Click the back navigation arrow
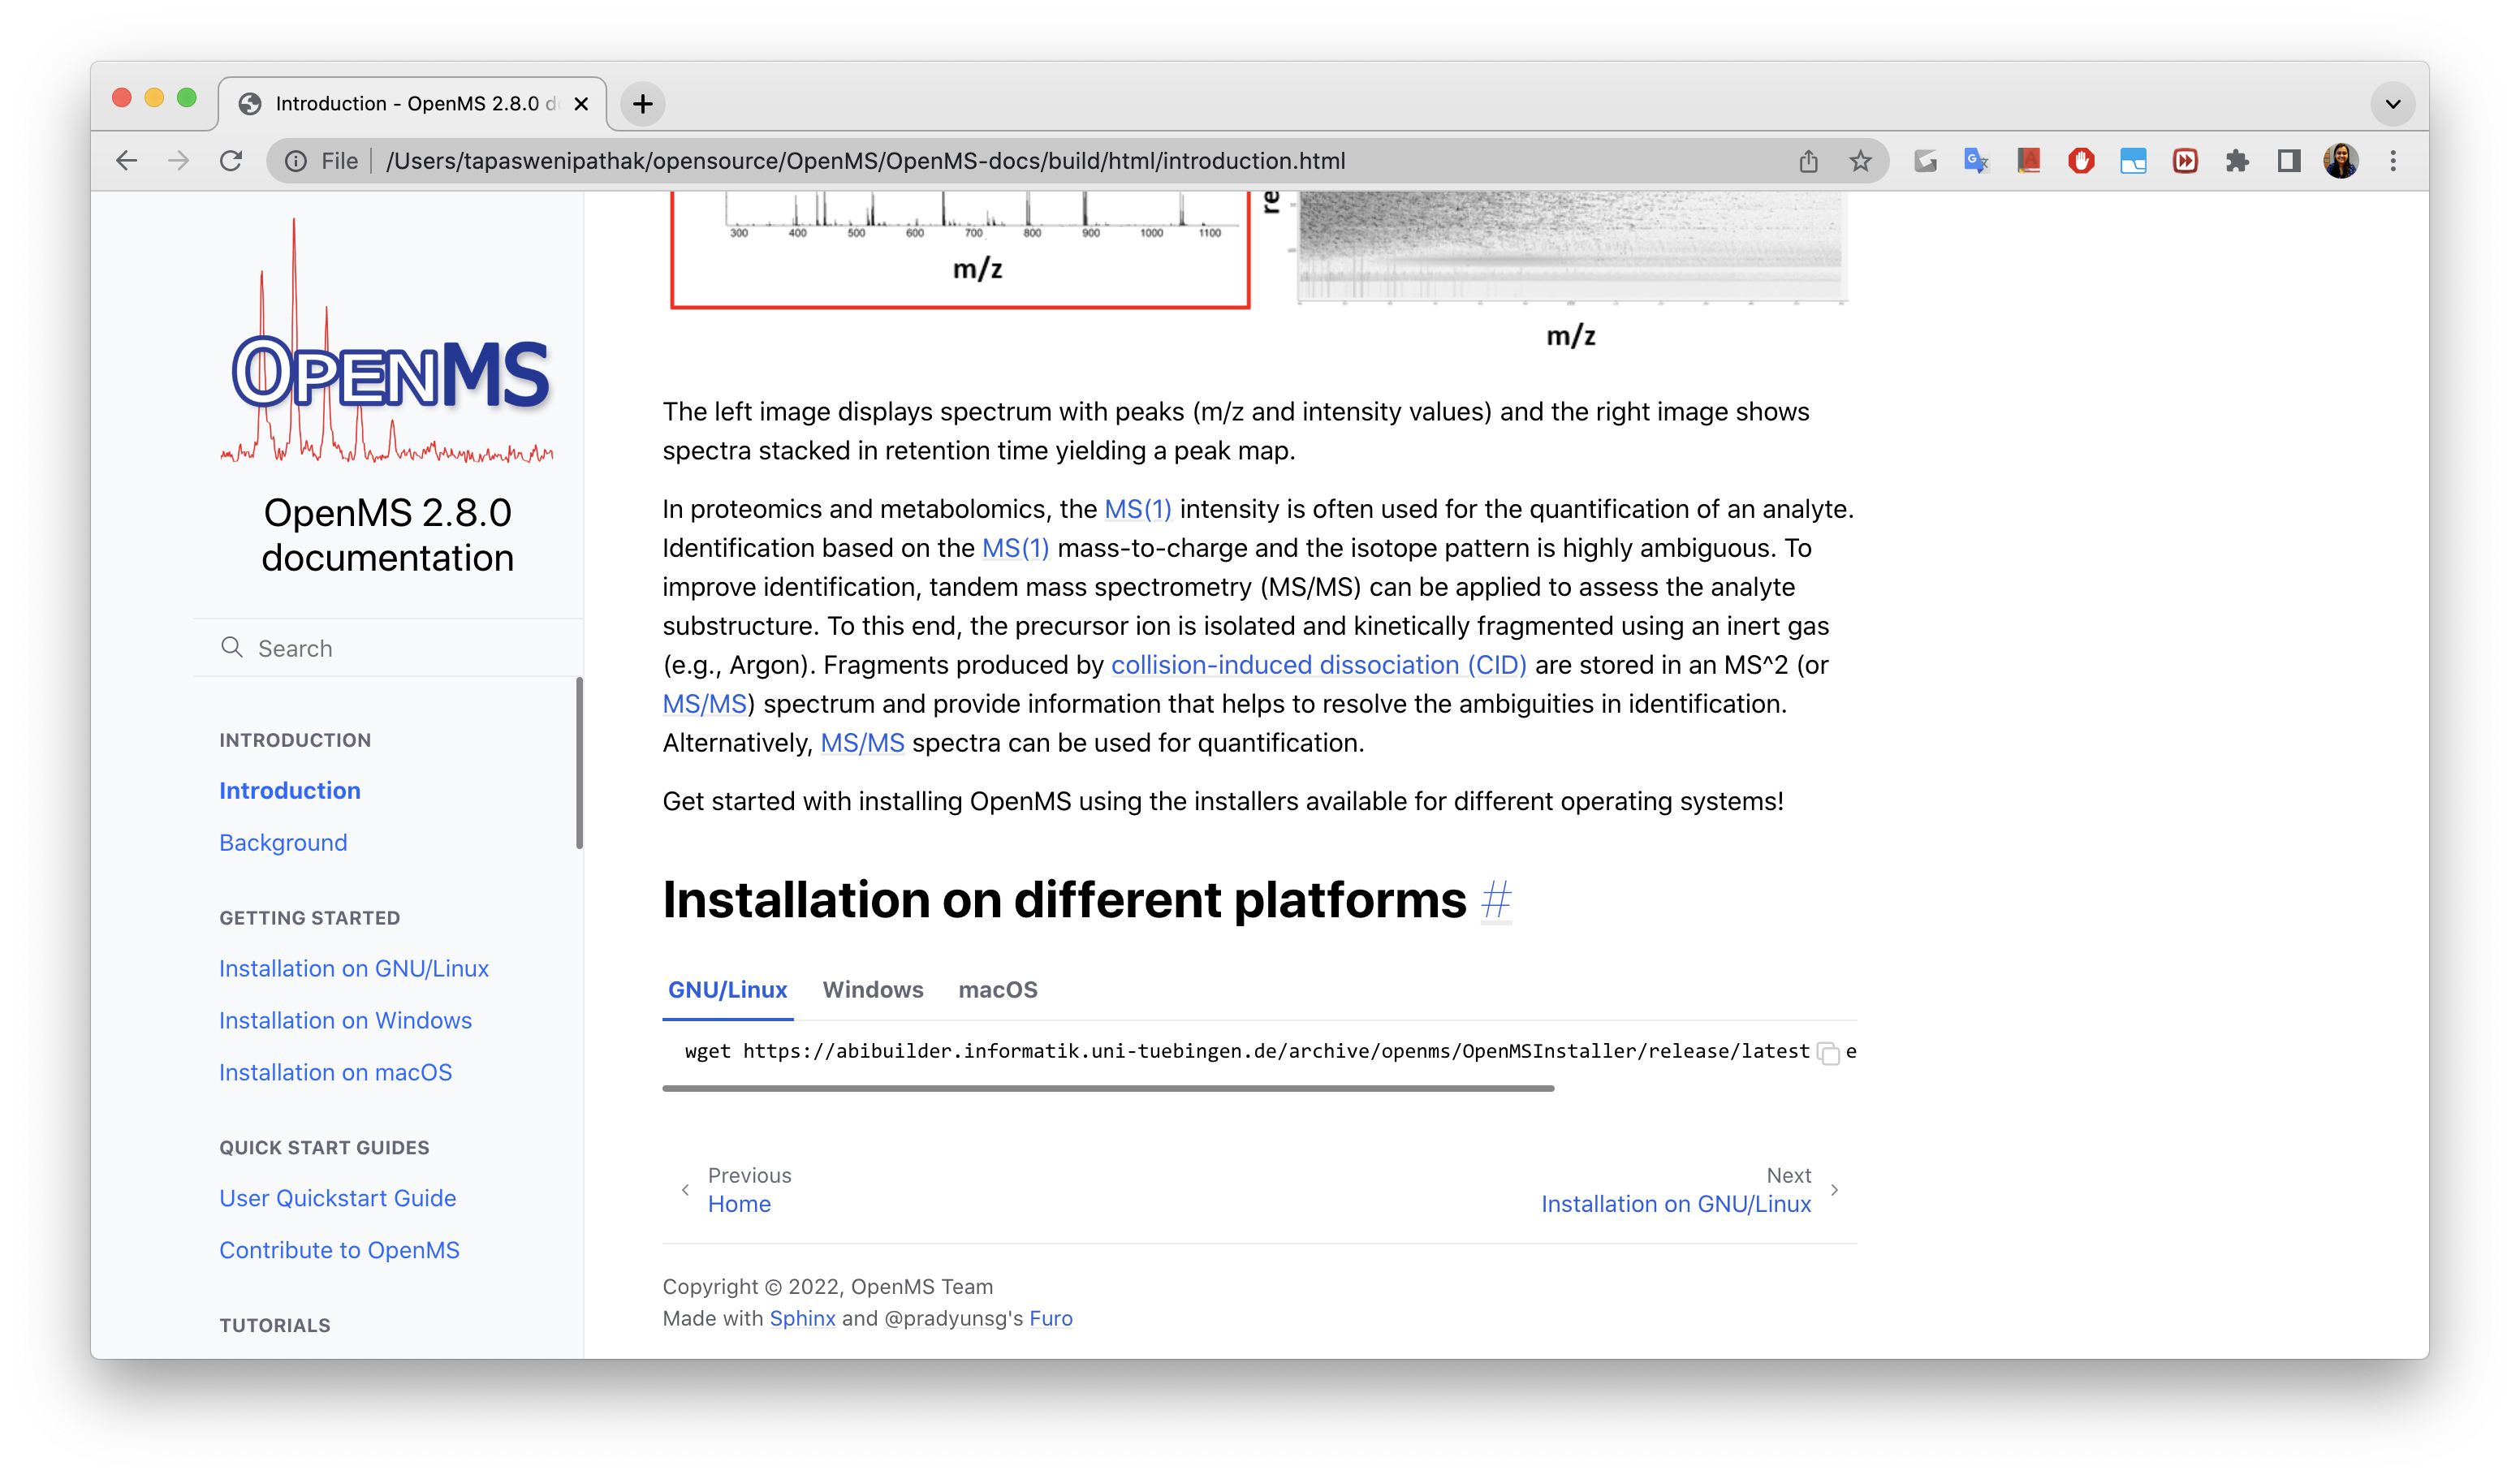Viewport: 2520px width, 1479px height. (126, 161)
